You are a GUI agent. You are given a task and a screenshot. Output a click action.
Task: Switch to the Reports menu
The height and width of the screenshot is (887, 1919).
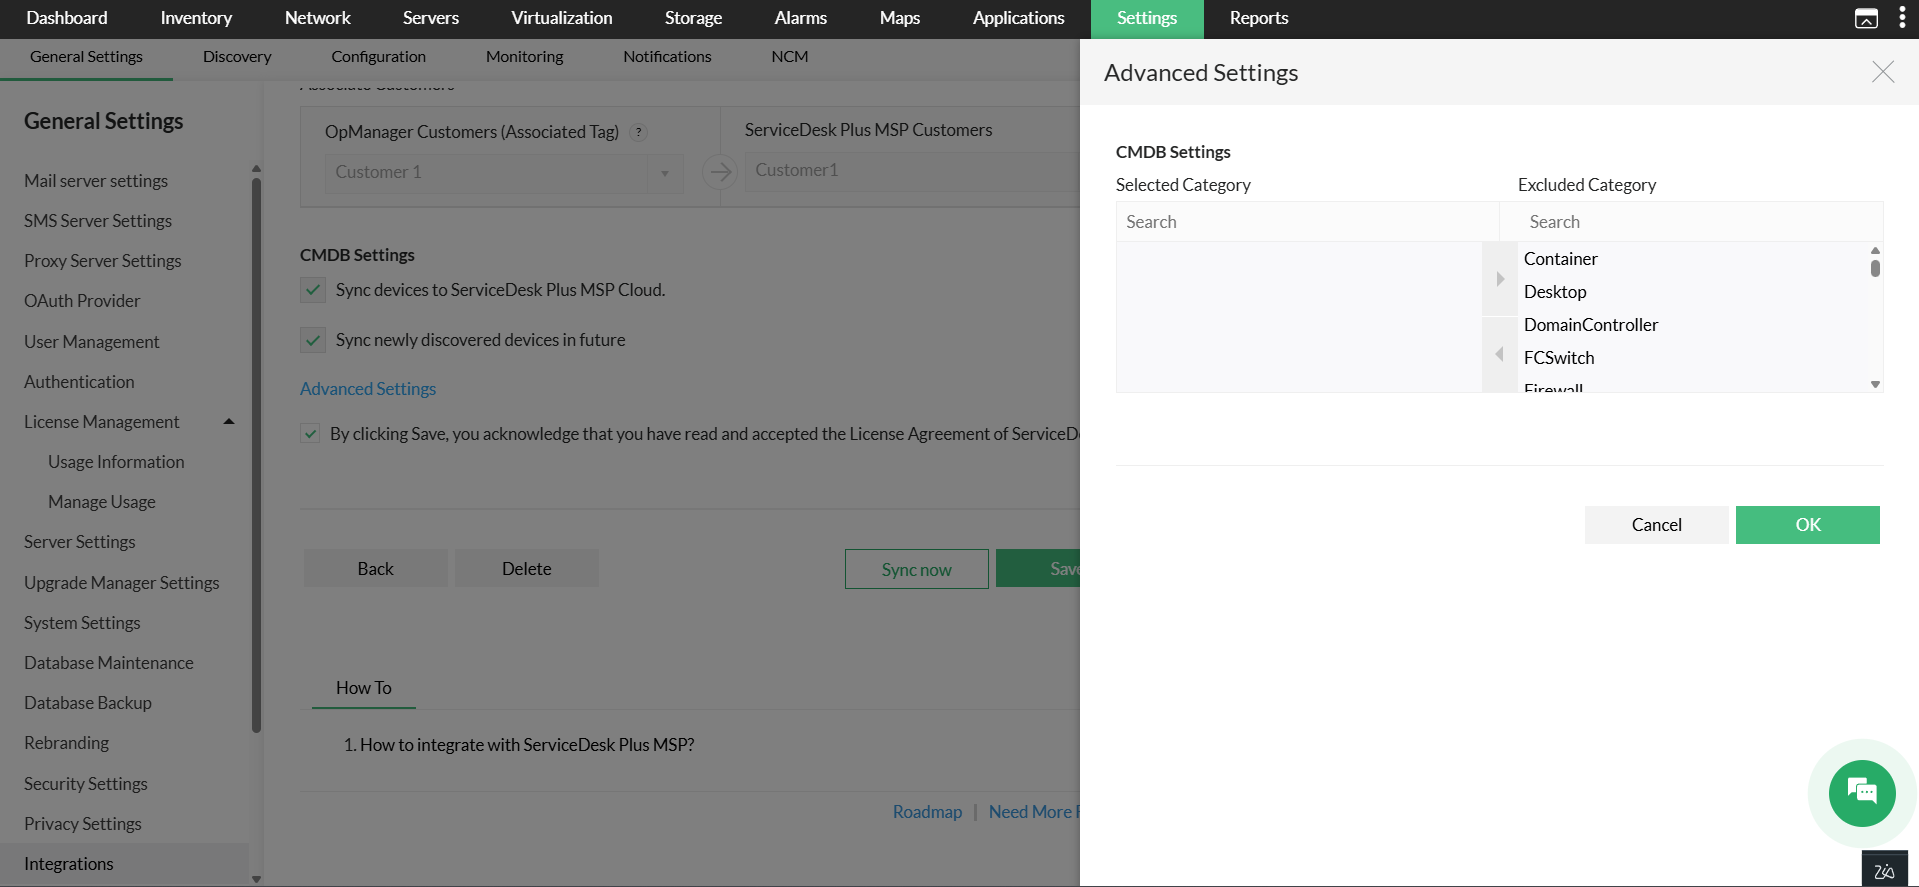[1258, 18]
